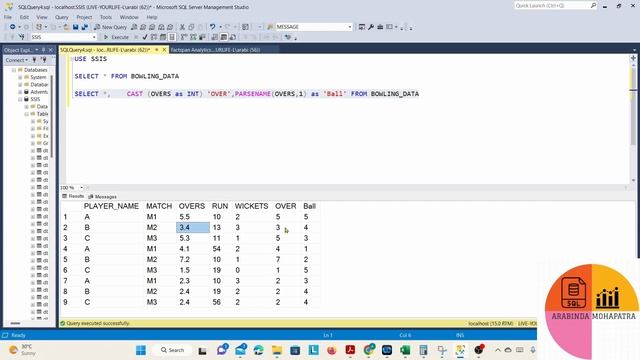
Task: Click the Results to Grid icon
Action: pos(224,37)
